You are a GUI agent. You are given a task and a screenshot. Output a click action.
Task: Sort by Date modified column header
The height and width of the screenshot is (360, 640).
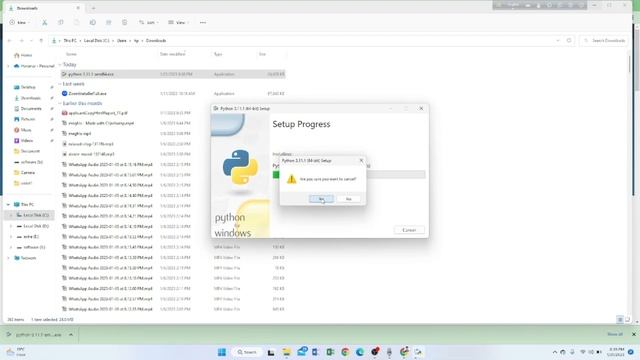click(x=172, y=54)
